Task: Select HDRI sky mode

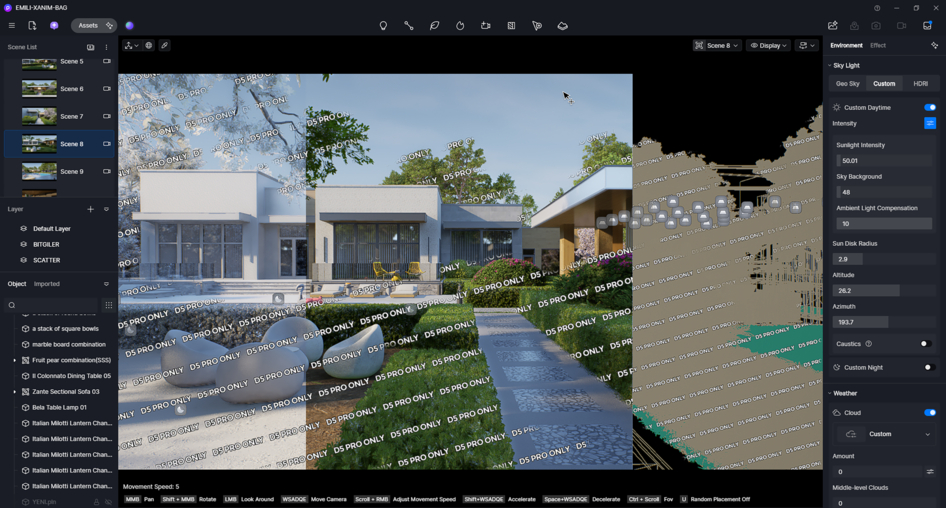Action: click(920, 84)
